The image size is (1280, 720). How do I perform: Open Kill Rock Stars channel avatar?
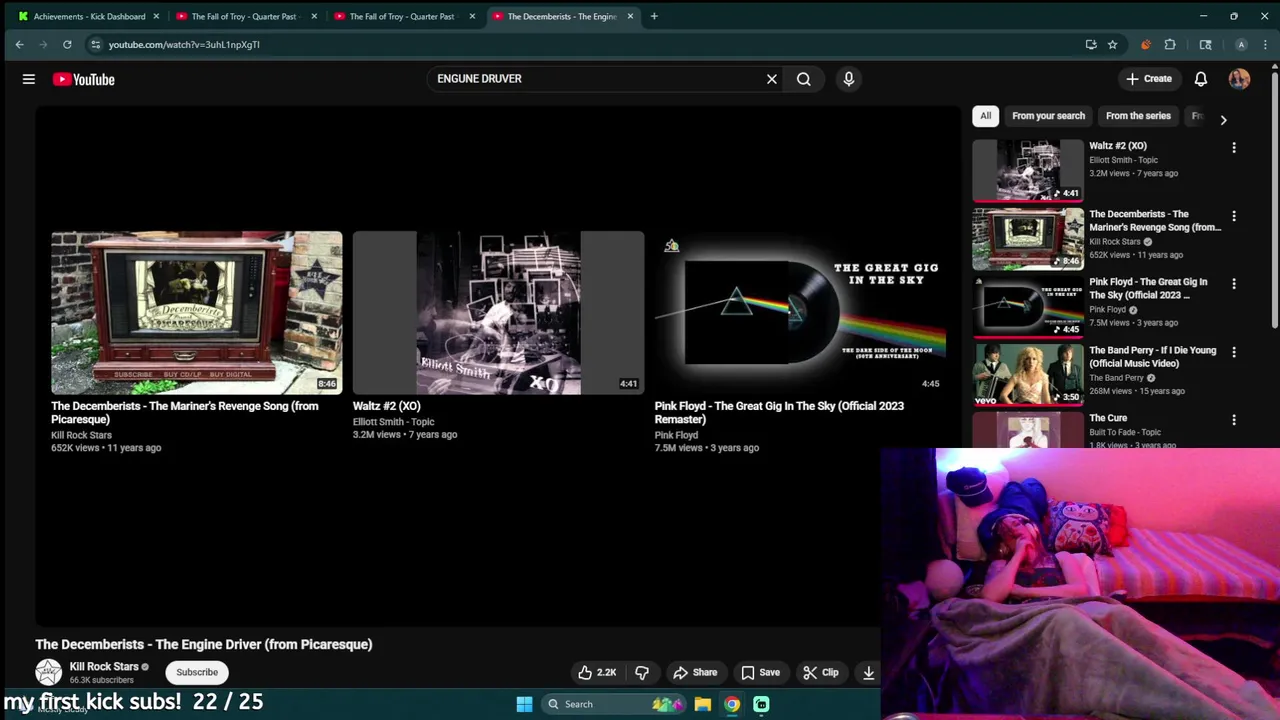tap(48, 672)
